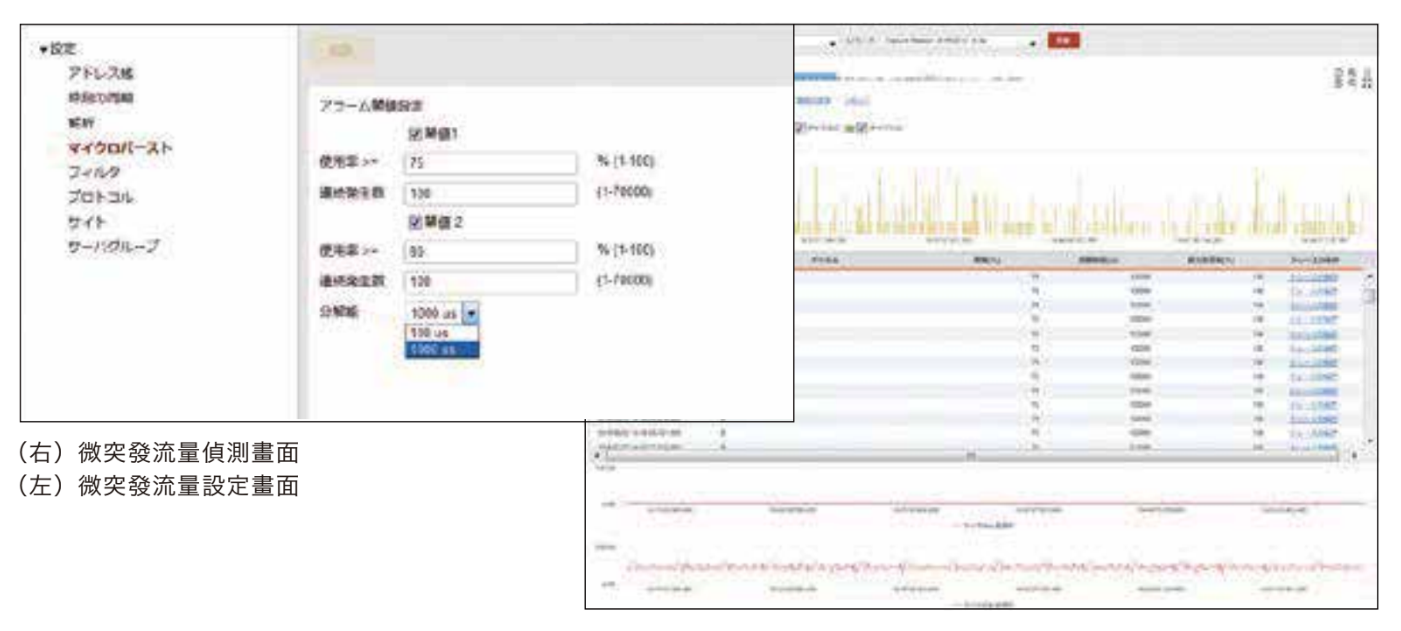Toggle the 閾値1 checkbox
Screen dimensions: 1401x631
click(x=415, y=134)
